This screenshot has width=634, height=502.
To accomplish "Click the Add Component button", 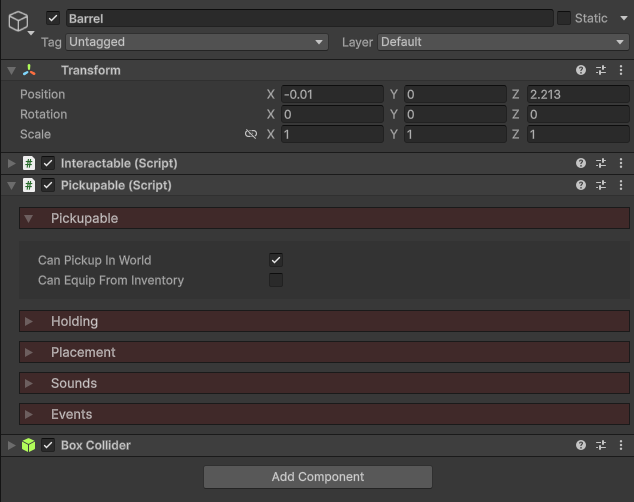I will [317, 477].
